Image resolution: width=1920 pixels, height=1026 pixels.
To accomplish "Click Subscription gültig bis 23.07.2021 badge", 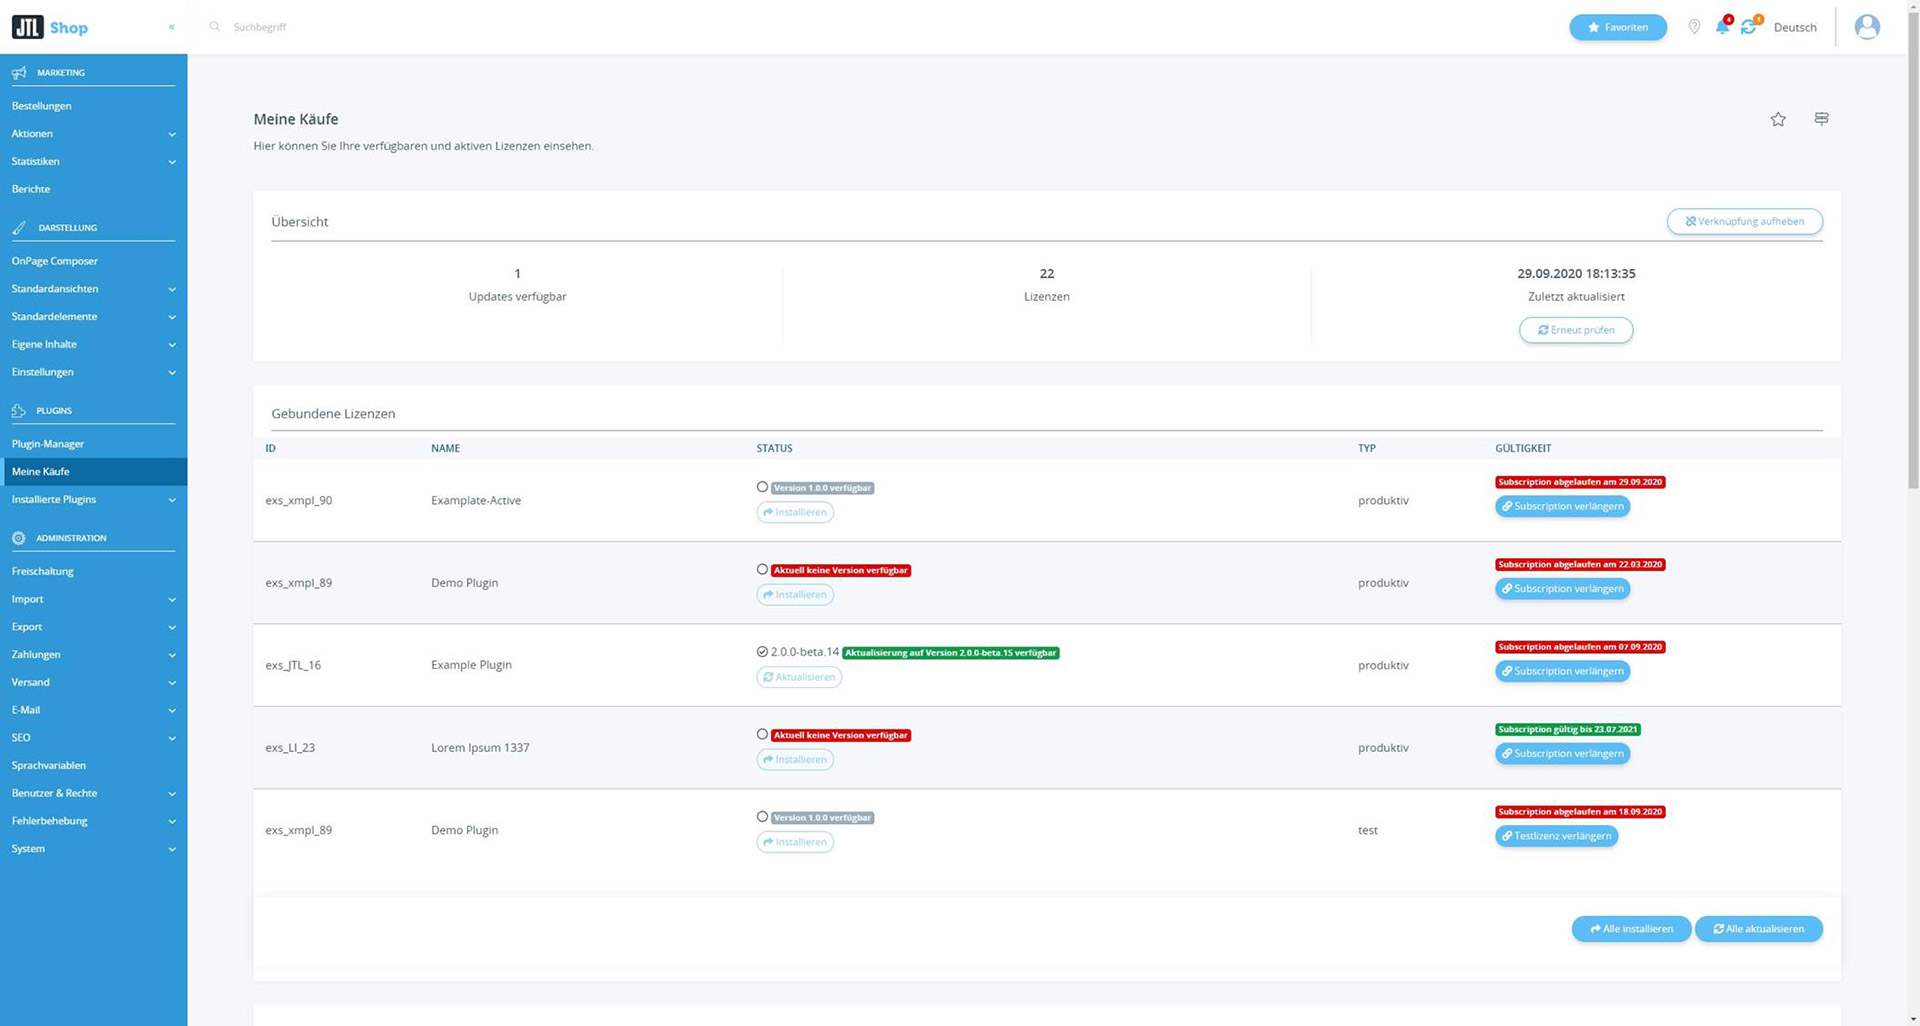I will [1568, 729].
